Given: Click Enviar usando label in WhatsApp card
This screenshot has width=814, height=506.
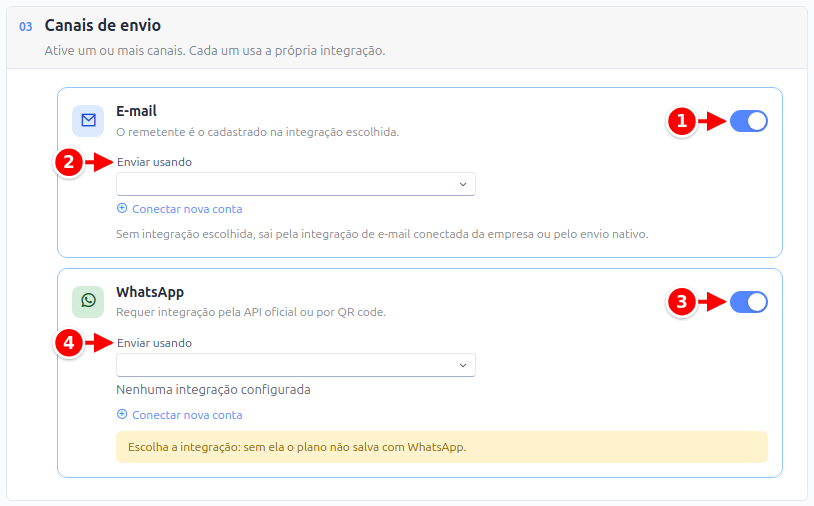Looking at the screenshot, I should [x=154, y=343].
